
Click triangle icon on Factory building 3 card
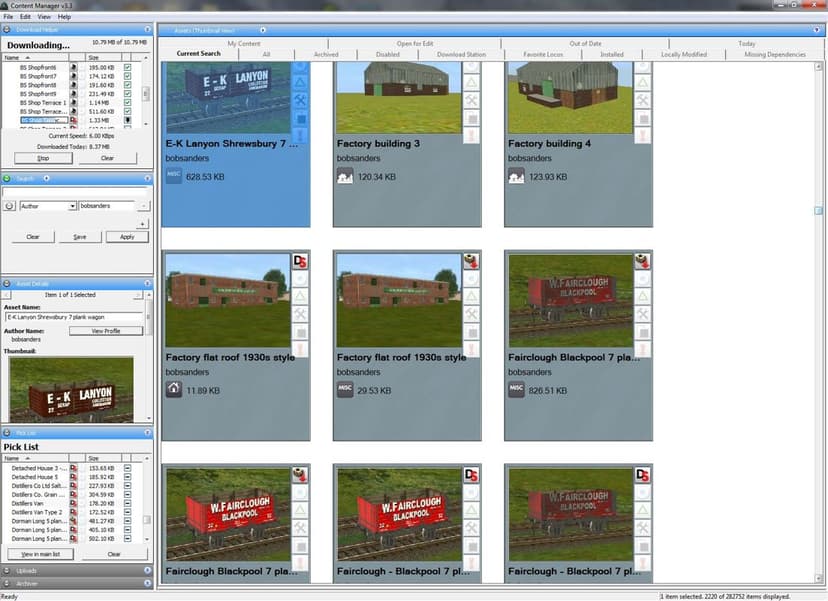471,82
